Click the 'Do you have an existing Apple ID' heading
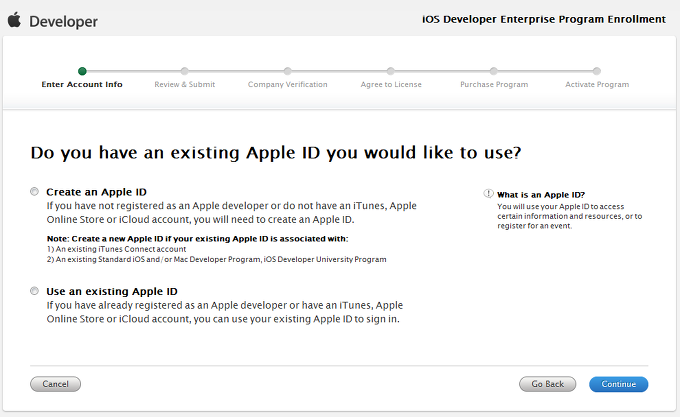The image size is (680, 417). tap(276, 153)
